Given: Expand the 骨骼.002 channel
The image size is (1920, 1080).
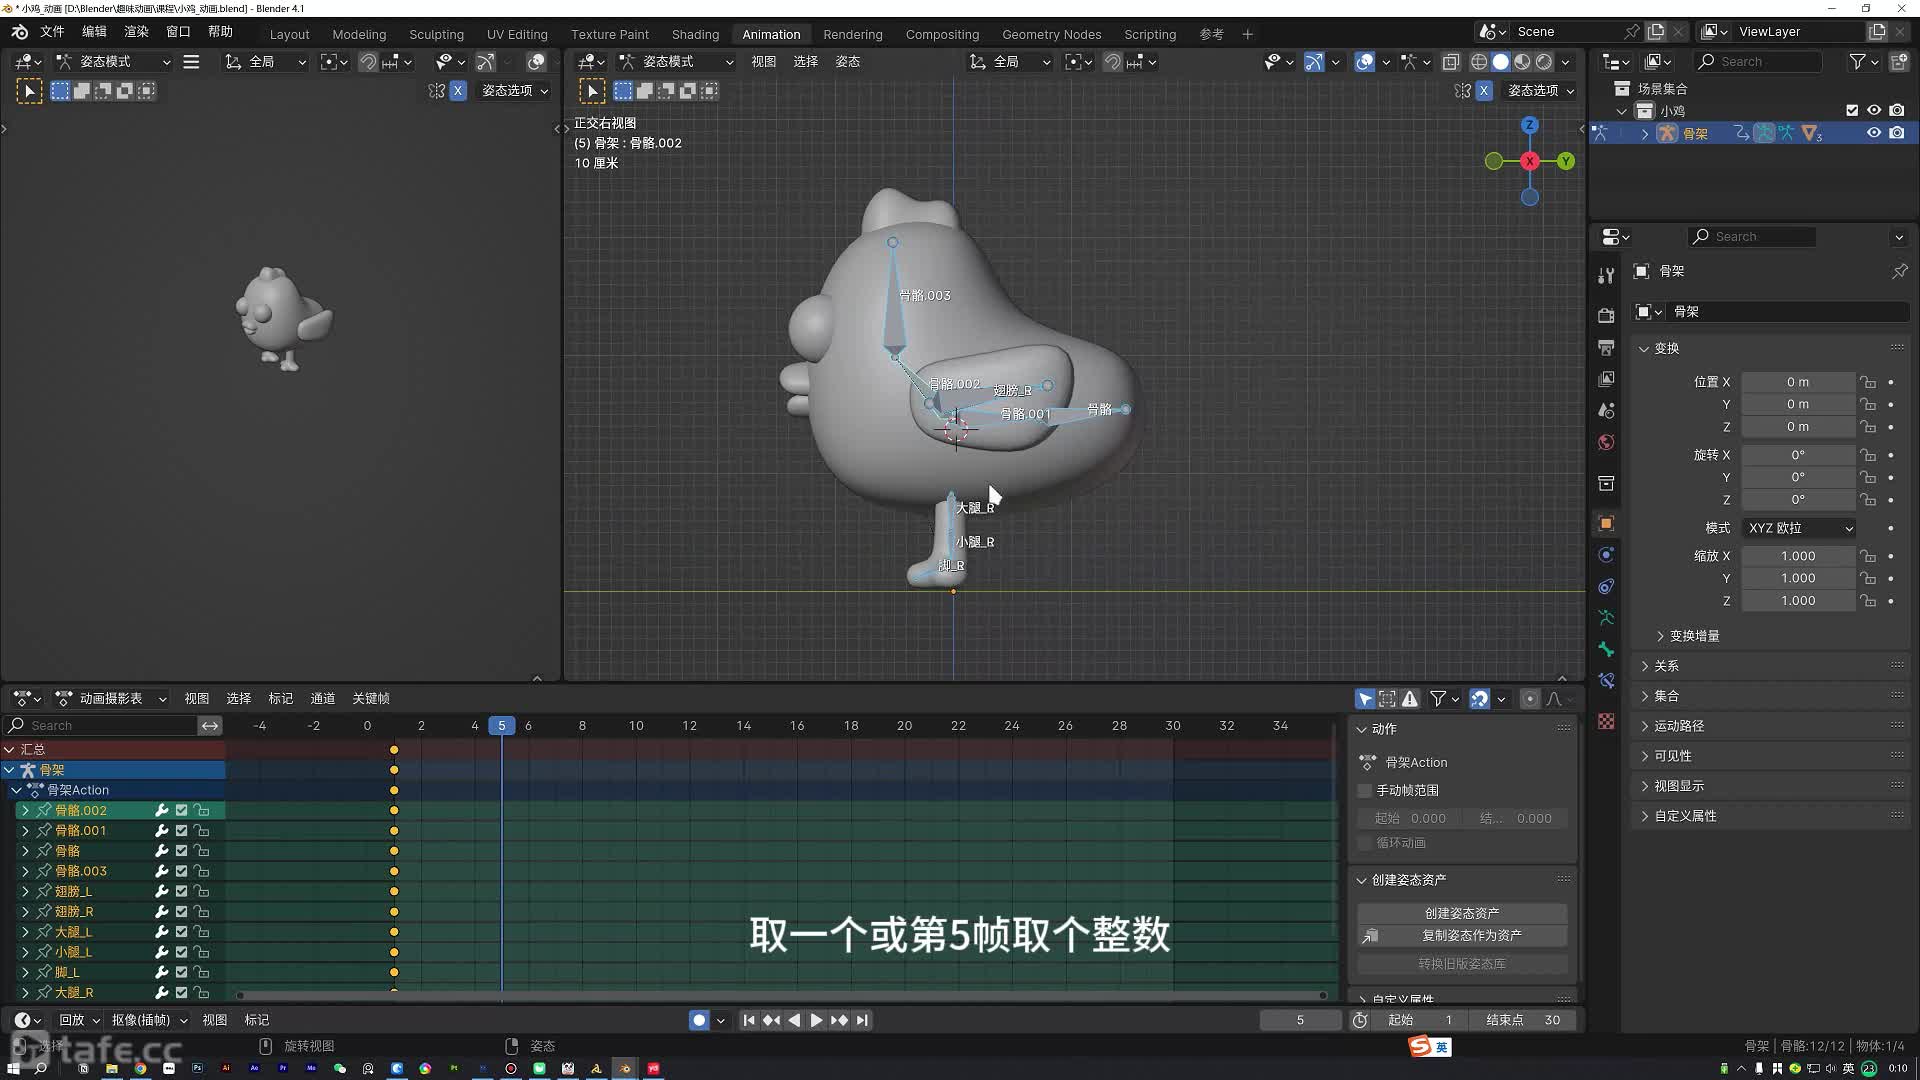Looking at the screenshot, I should [25, 811].
